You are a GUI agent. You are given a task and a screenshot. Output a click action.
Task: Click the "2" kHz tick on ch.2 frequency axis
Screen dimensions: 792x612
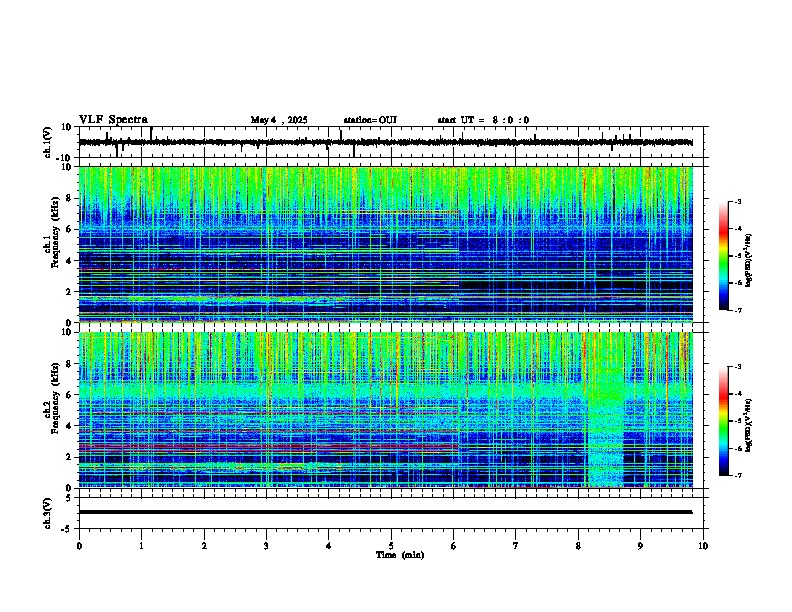click(x=69, y=457)
